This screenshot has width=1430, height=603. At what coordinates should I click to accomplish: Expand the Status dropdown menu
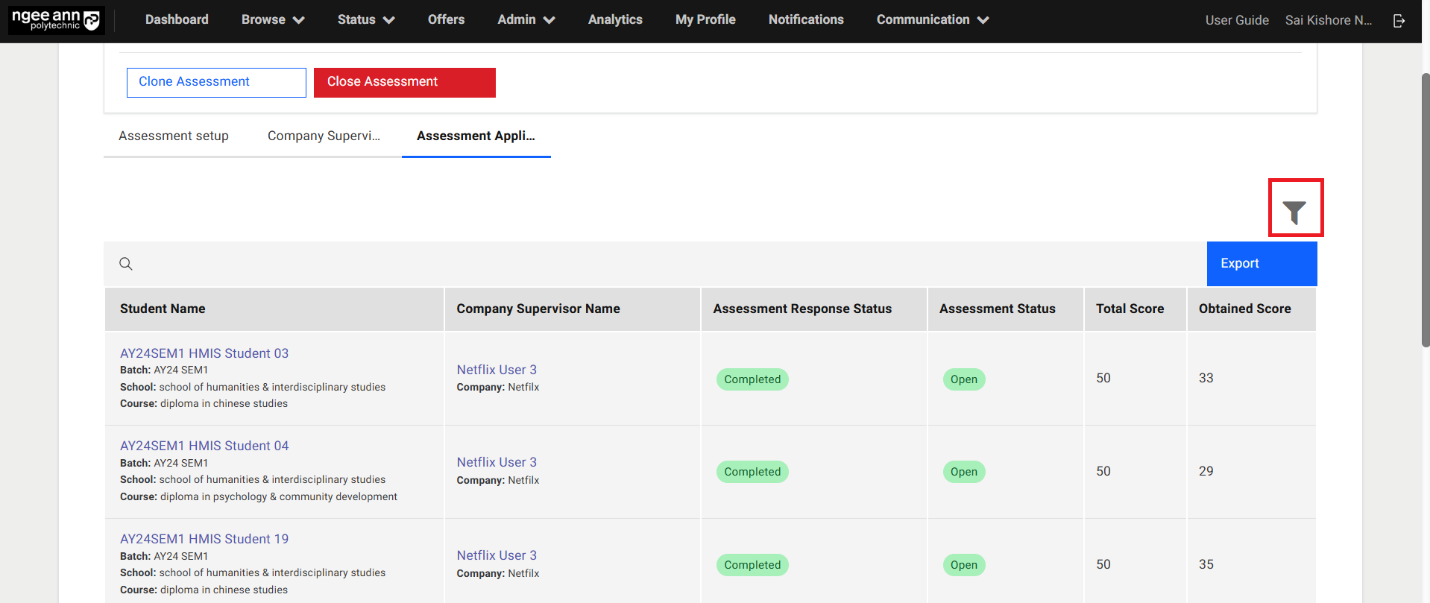point(365,20)
